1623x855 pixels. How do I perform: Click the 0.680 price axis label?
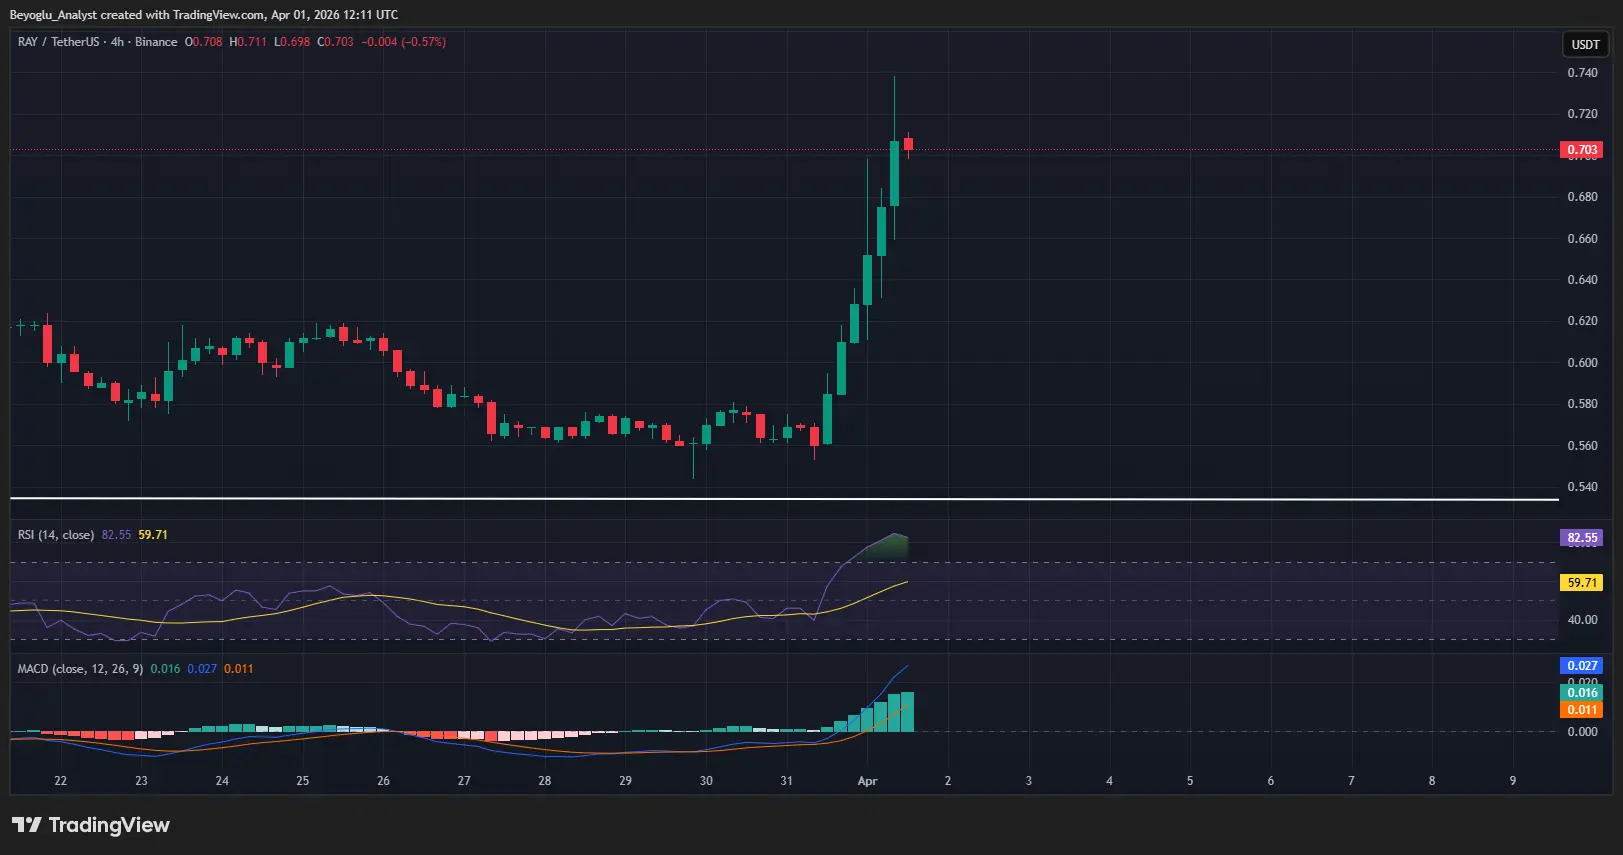tap(1582, 197)
